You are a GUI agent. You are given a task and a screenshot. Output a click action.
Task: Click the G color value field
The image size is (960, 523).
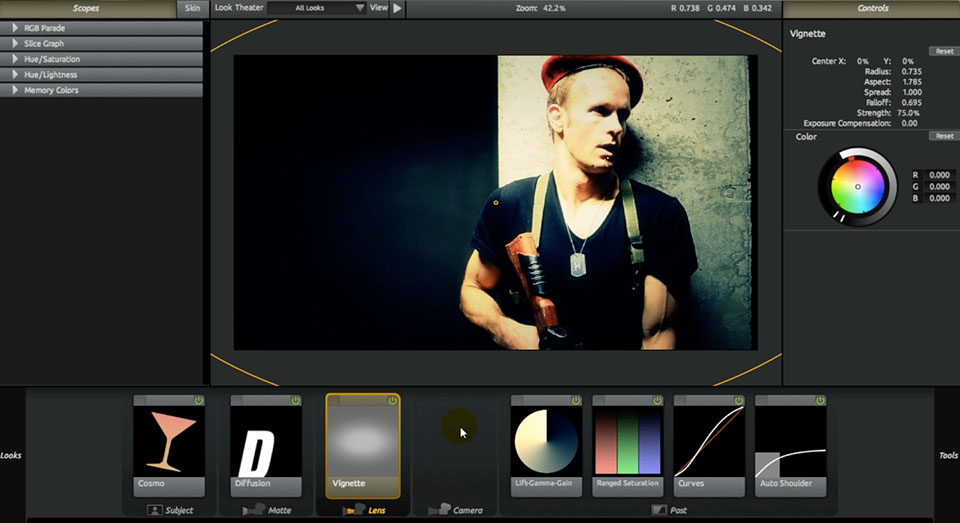939,187
